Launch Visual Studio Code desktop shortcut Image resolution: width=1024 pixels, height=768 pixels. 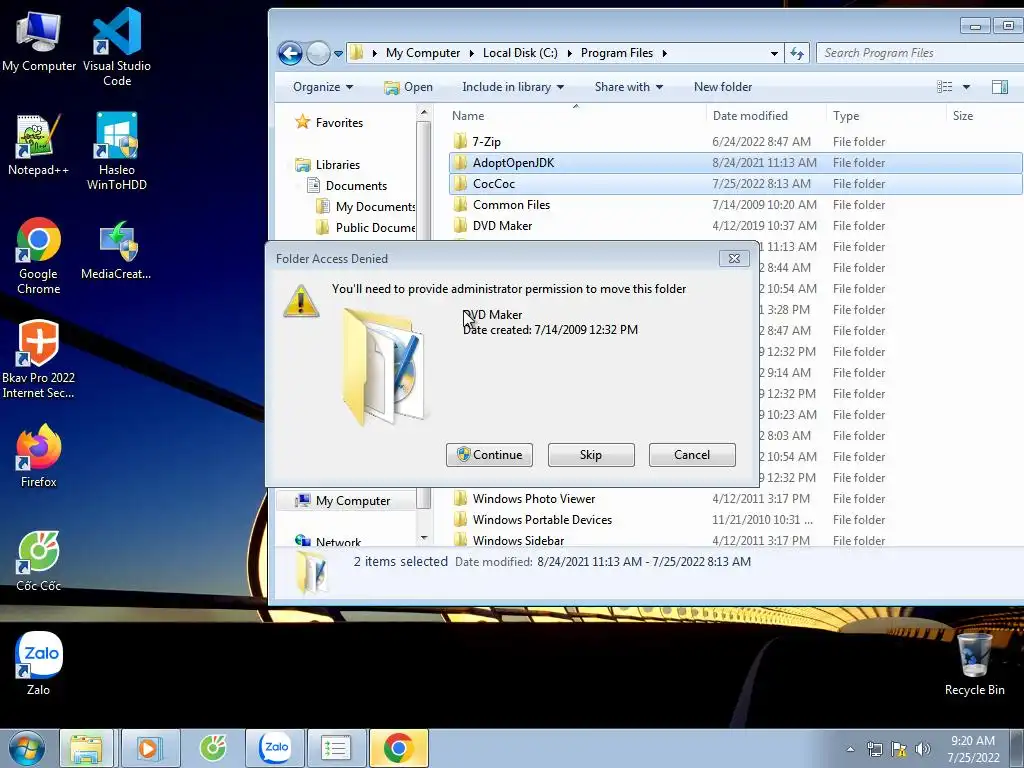point(117,47)
